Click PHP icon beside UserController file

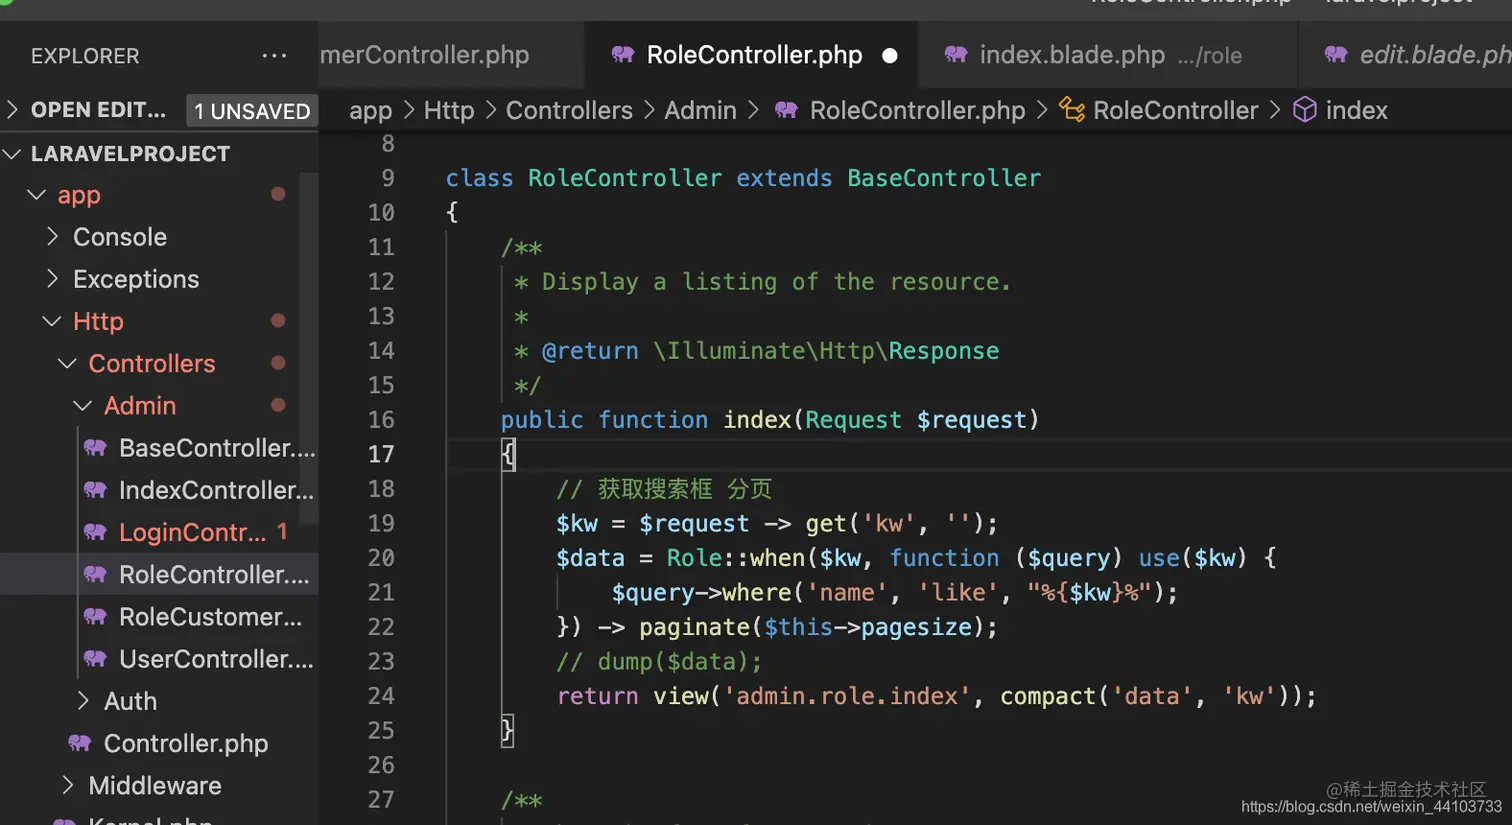tap(96, 659)
